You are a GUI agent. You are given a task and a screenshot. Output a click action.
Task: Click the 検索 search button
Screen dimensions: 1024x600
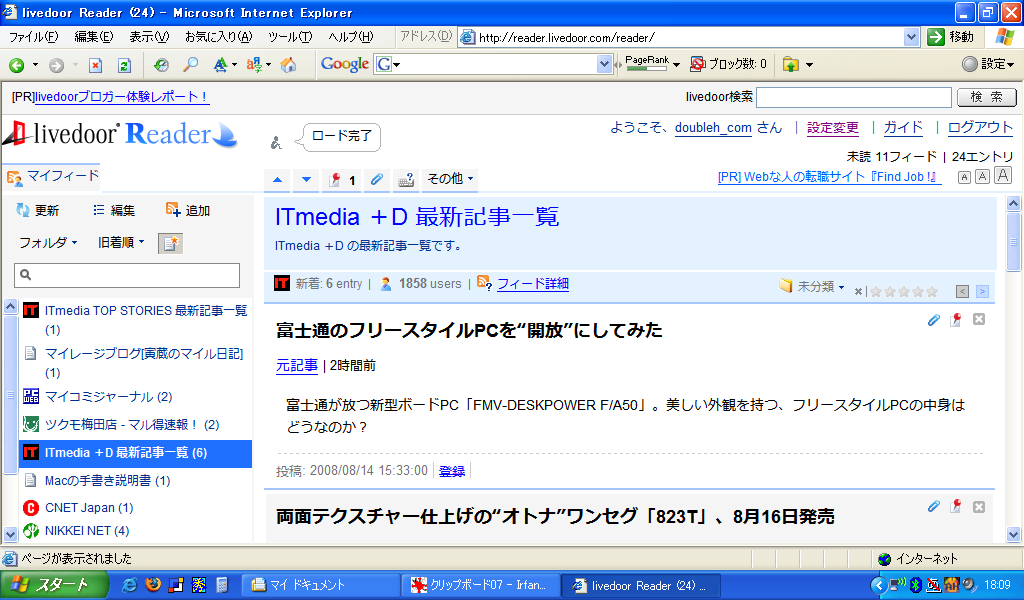click(986, 97)
